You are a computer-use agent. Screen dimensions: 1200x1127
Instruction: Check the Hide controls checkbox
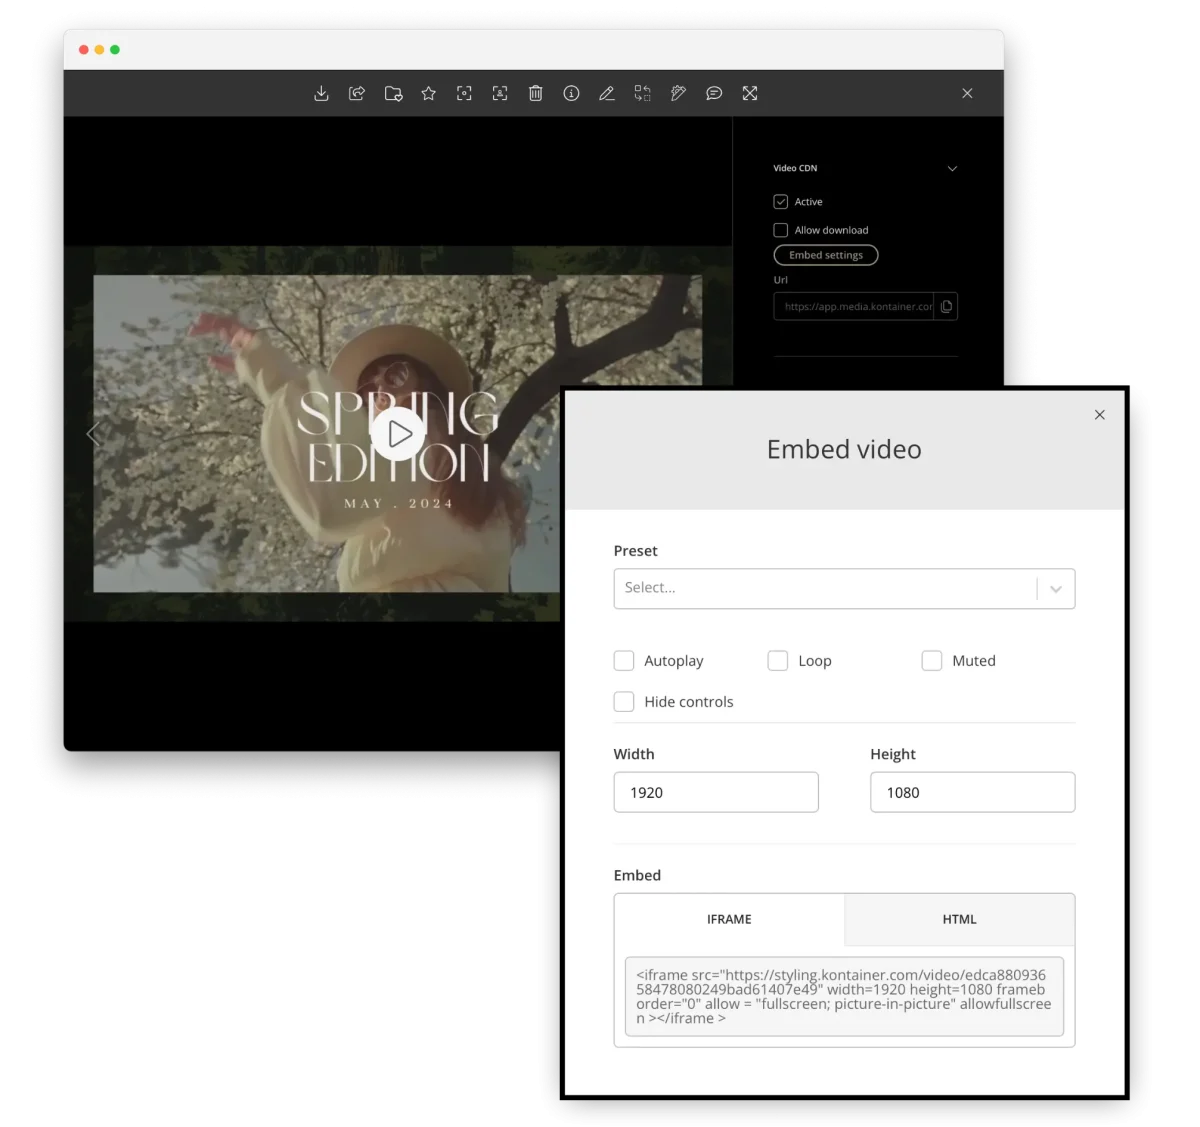click(624, 702)
